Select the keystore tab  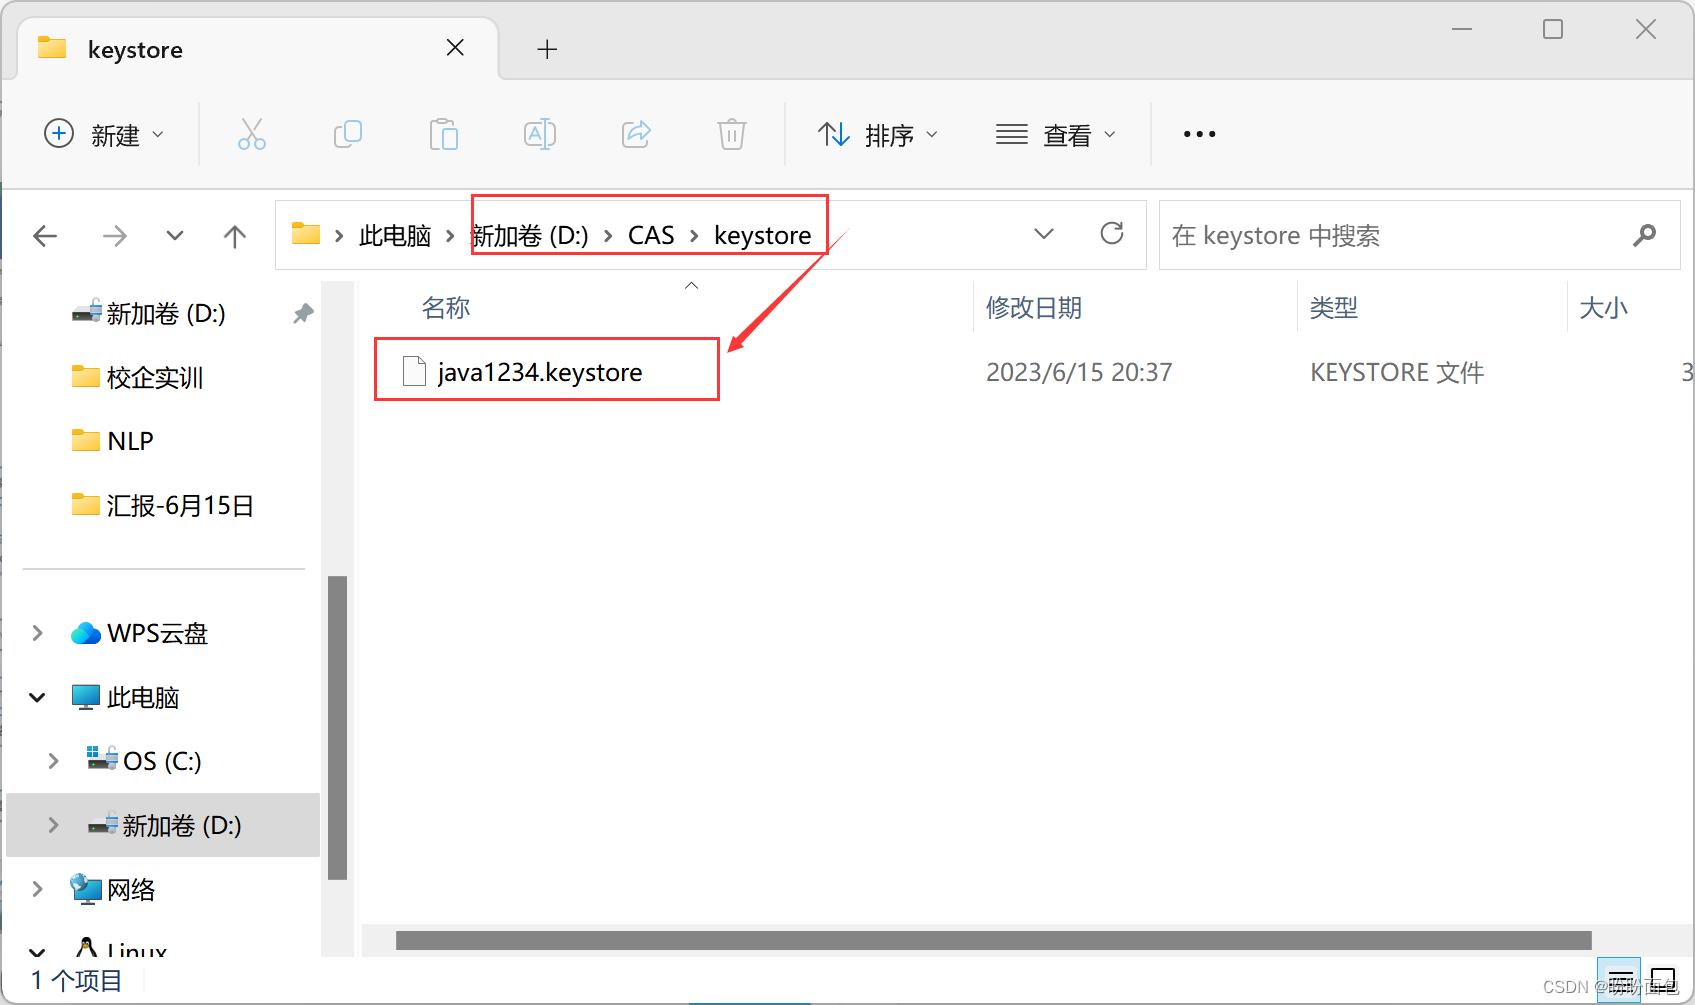coord(135,49)
